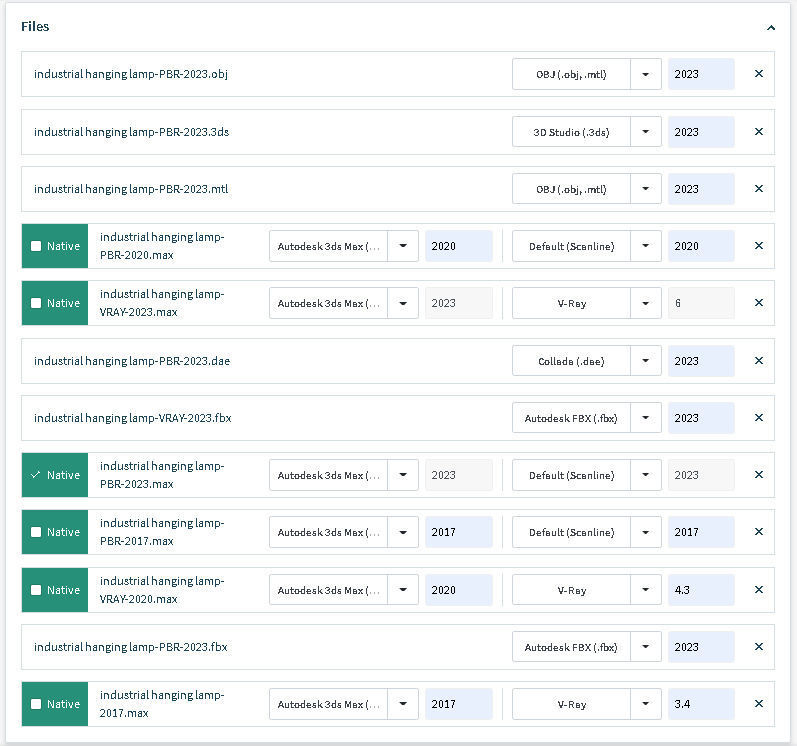Collapse the Files section chevron
This screenshot has width=797, height=746.
point(770,28)
